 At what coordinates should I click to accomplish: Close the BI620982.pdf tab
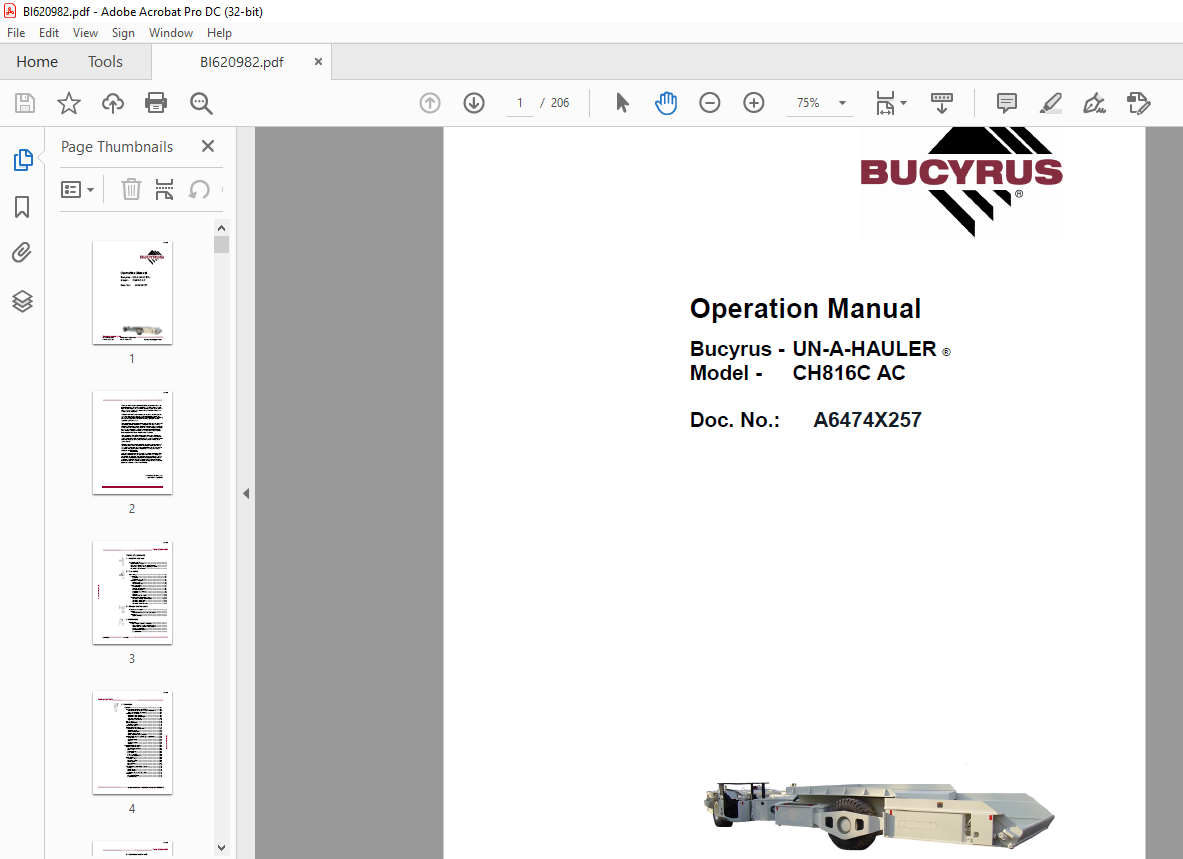click(x=318, y=62)
